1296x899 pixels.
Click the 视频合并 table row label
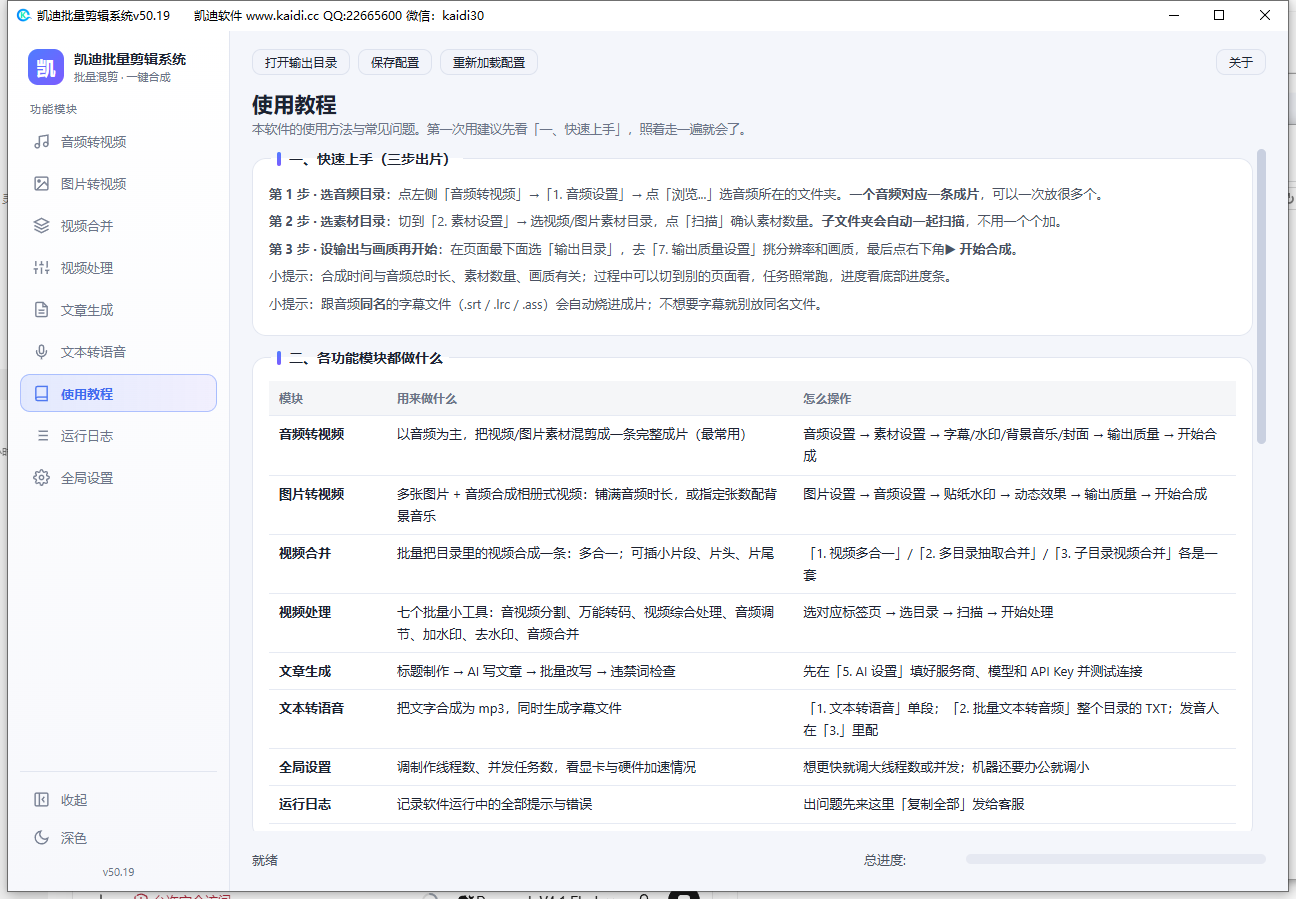click(305, 553)
